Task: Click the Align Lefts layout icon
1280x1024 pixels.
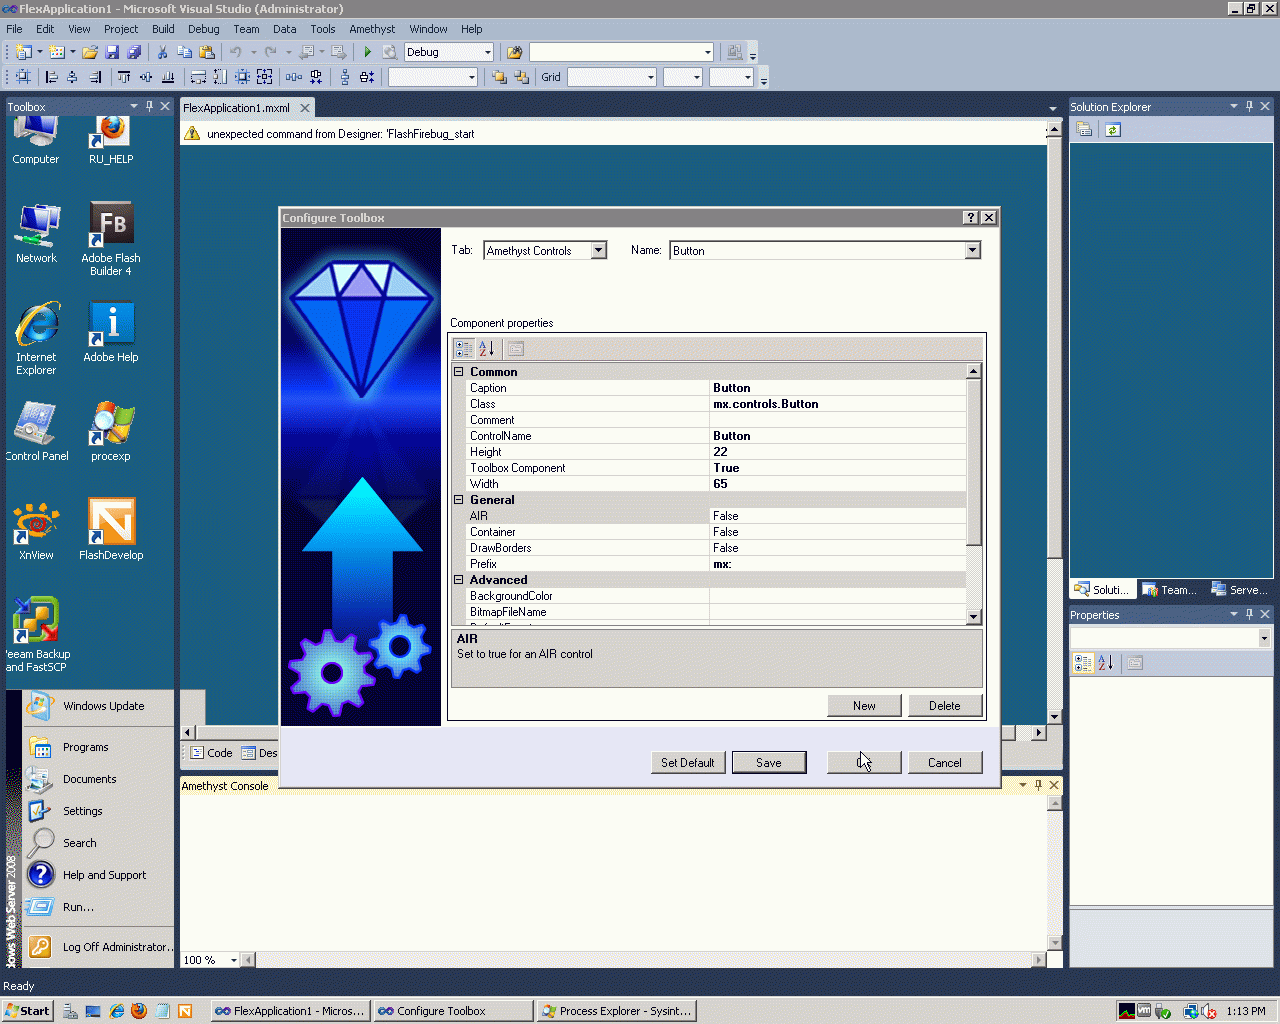Action: pyautogui.click(x=52, y=77)
